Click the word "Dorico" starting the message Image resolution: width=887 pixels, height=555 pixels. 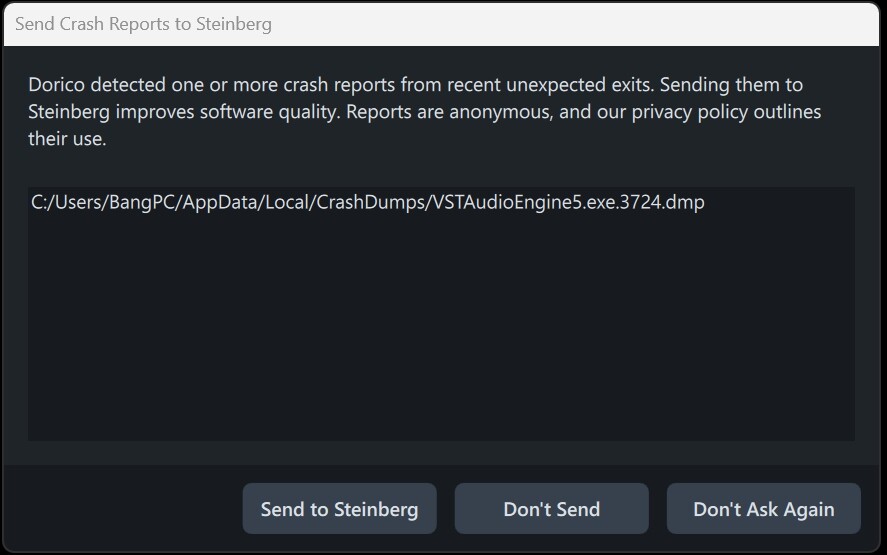coord(57,85)
